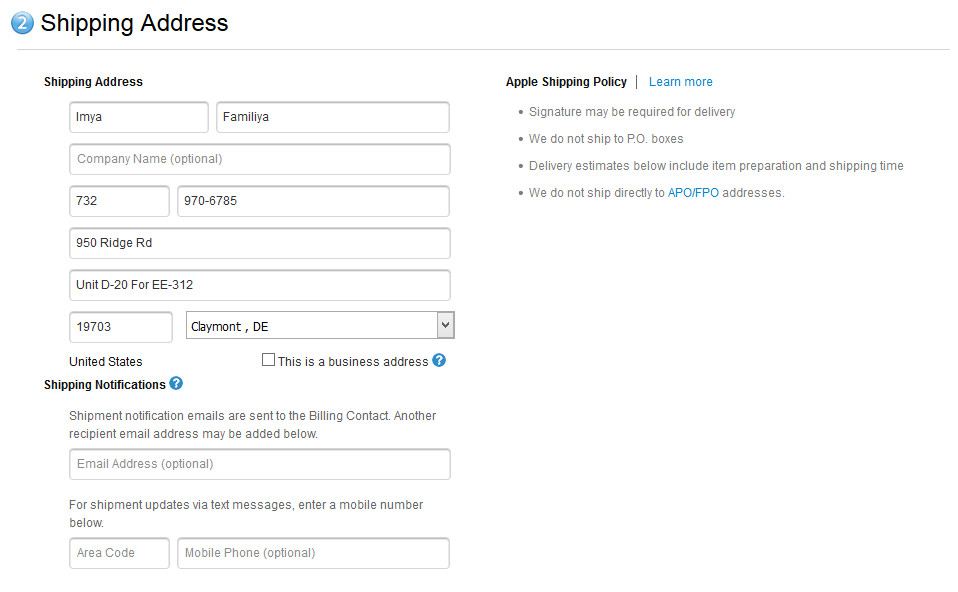
Task: Open help icon beside business address
Action: (x=439, y=360)
